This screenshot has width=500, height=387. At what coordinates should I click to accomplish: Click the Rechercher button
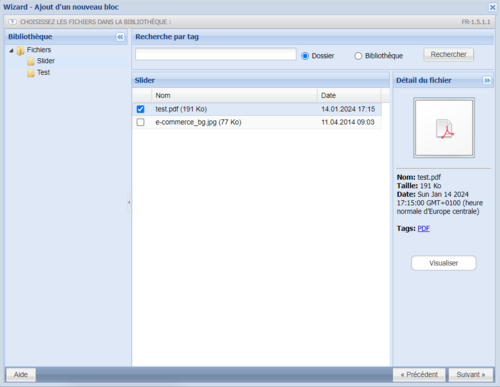pos(448,55)
